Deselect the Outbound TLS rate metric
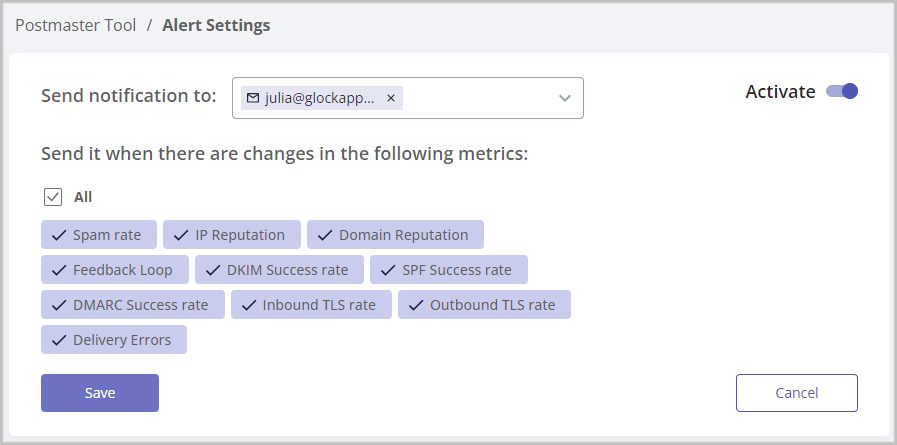The width and height of the screenshot is (897, 445). tap(484, 305)
